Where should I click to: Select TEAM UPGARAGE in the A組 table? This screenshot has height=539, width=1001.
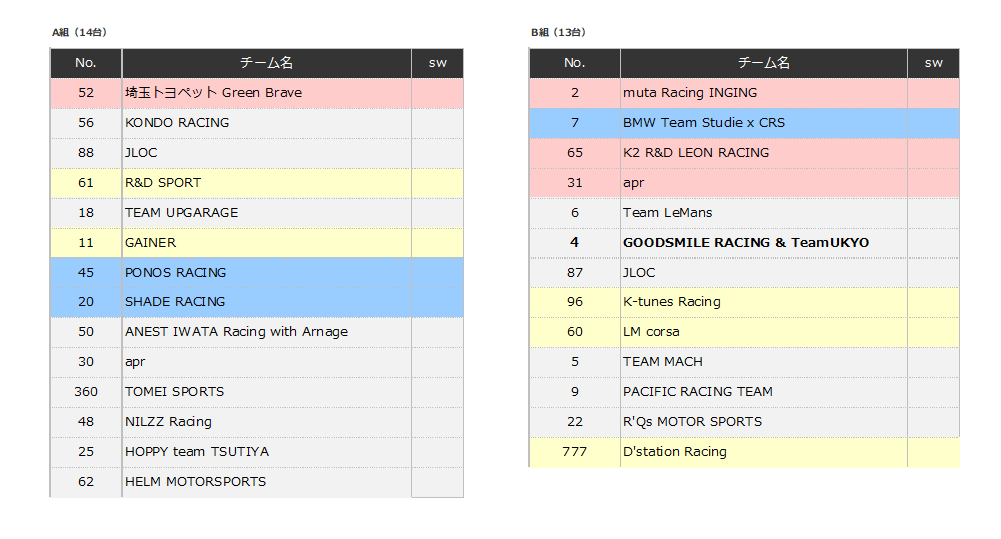click(x=181, y=213)
